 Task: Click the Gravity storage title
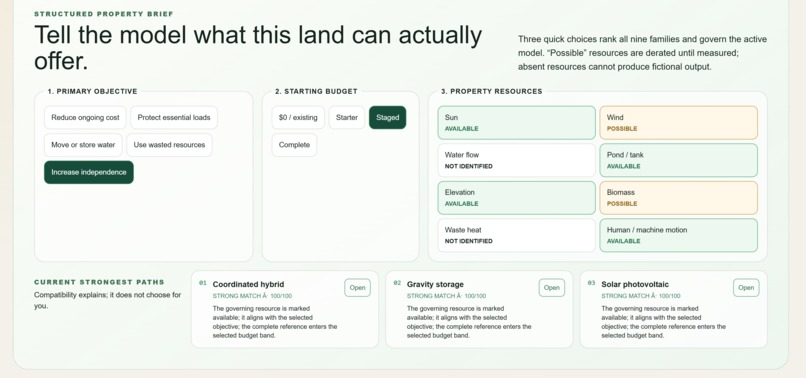(435, 284)
